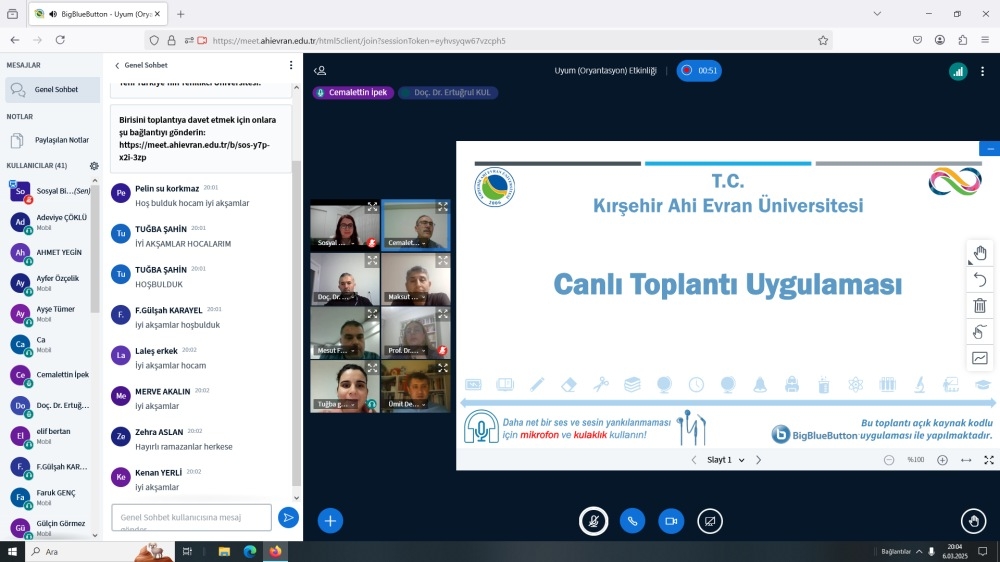Open connection status signal icon

point(958,71)
